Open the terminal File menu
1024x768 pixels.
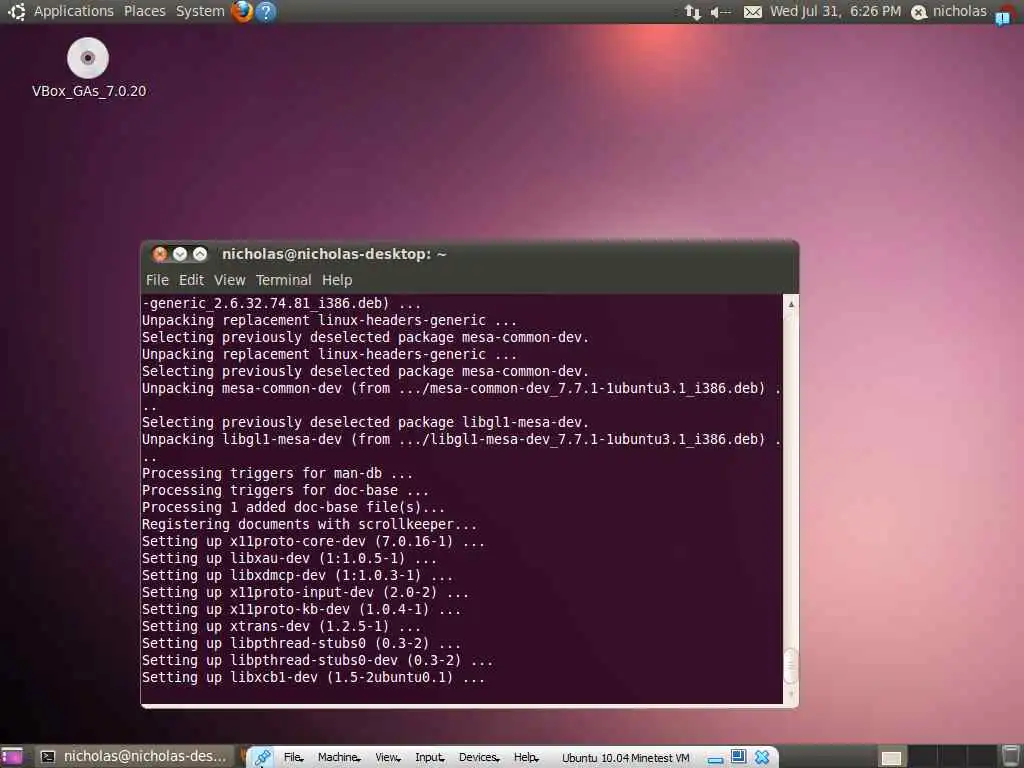(x=157, y=280)
